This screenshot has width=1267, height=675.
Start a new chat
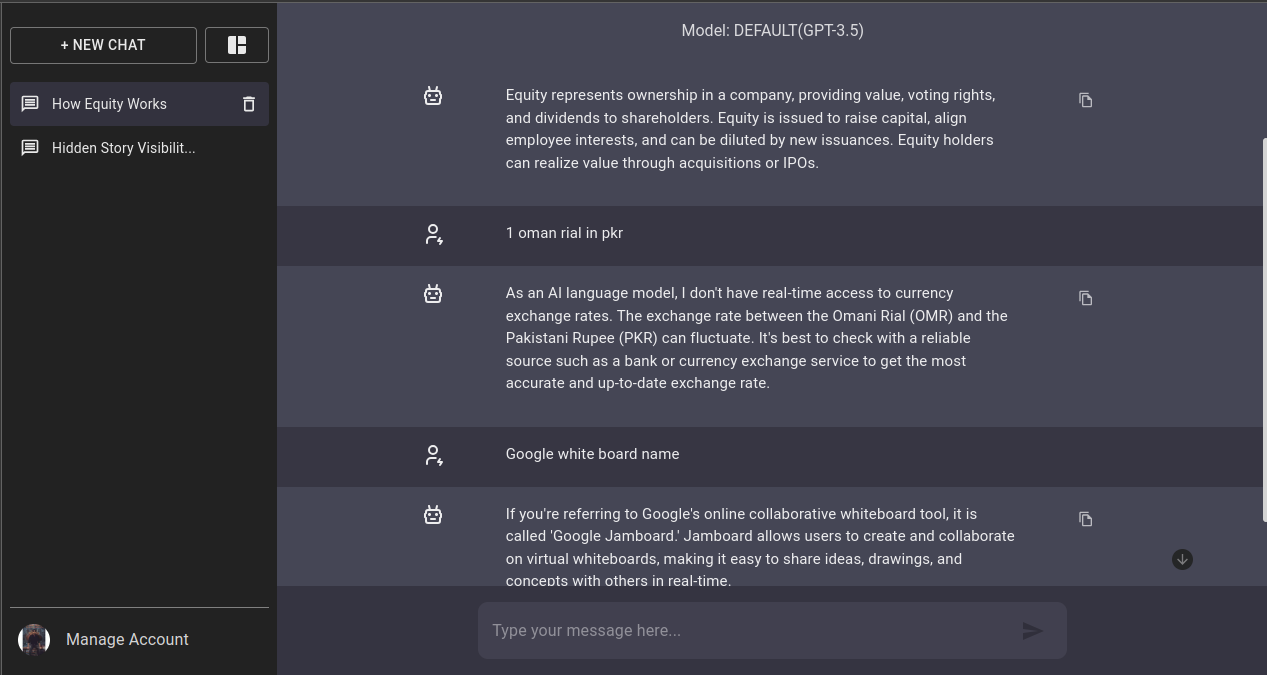point(103,45)
